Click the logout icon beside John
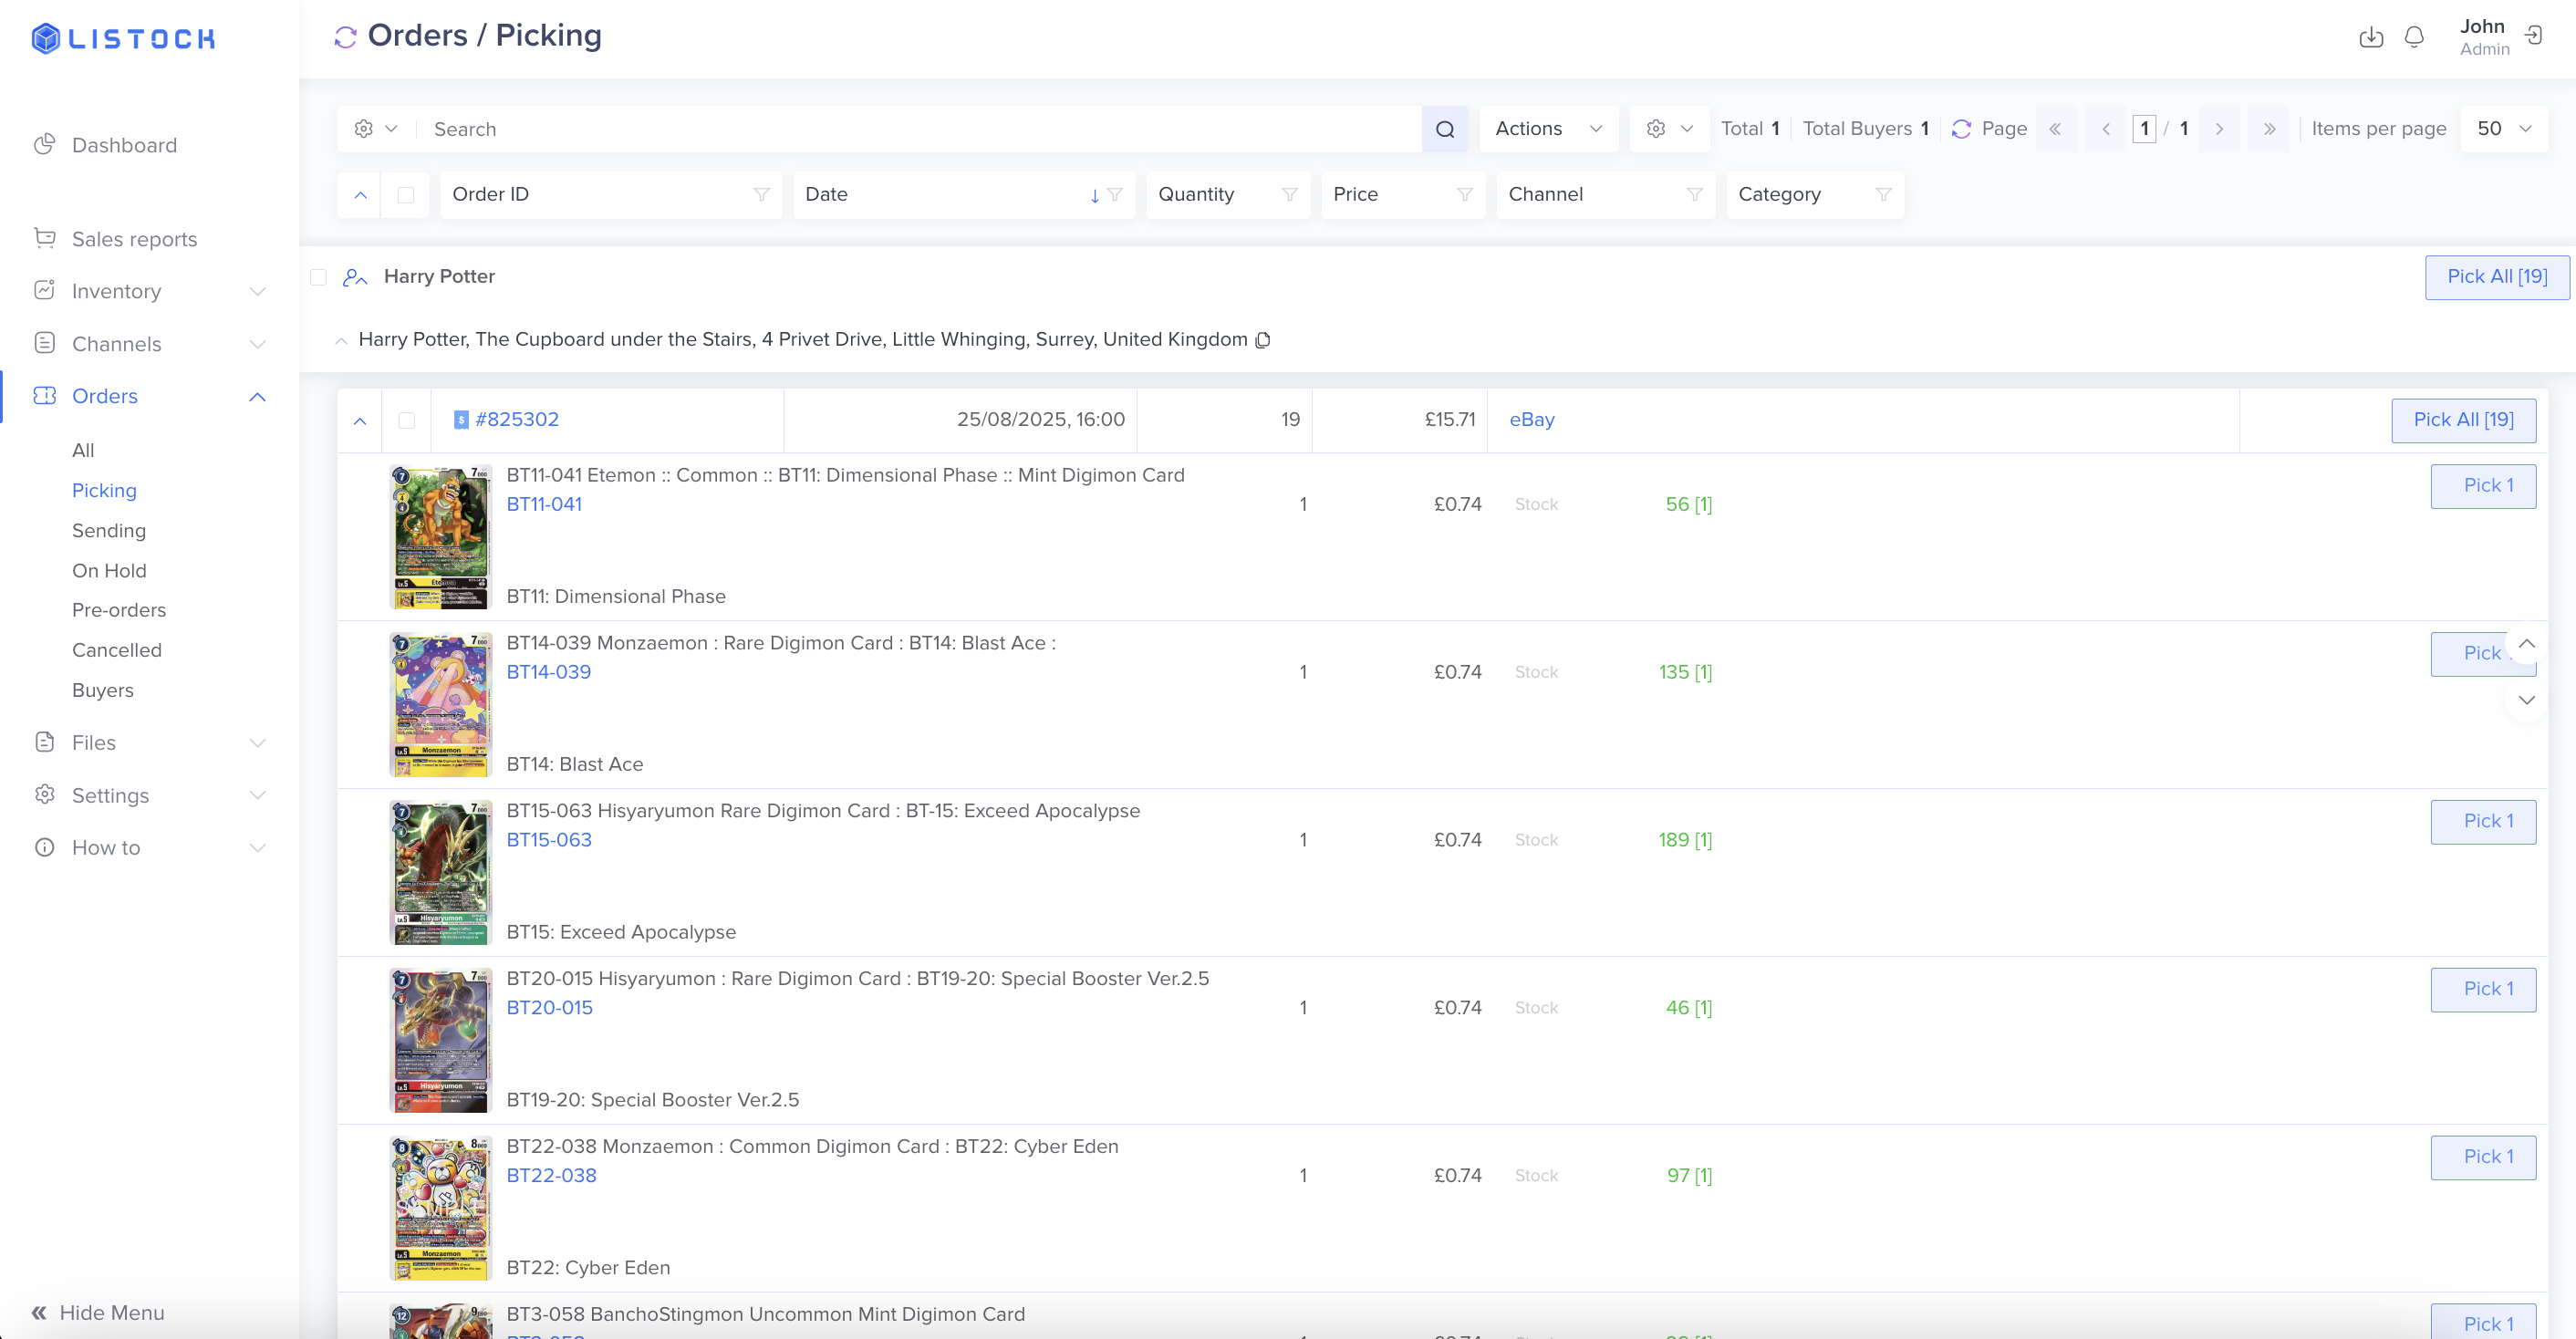 click(x=2533, y=36)
